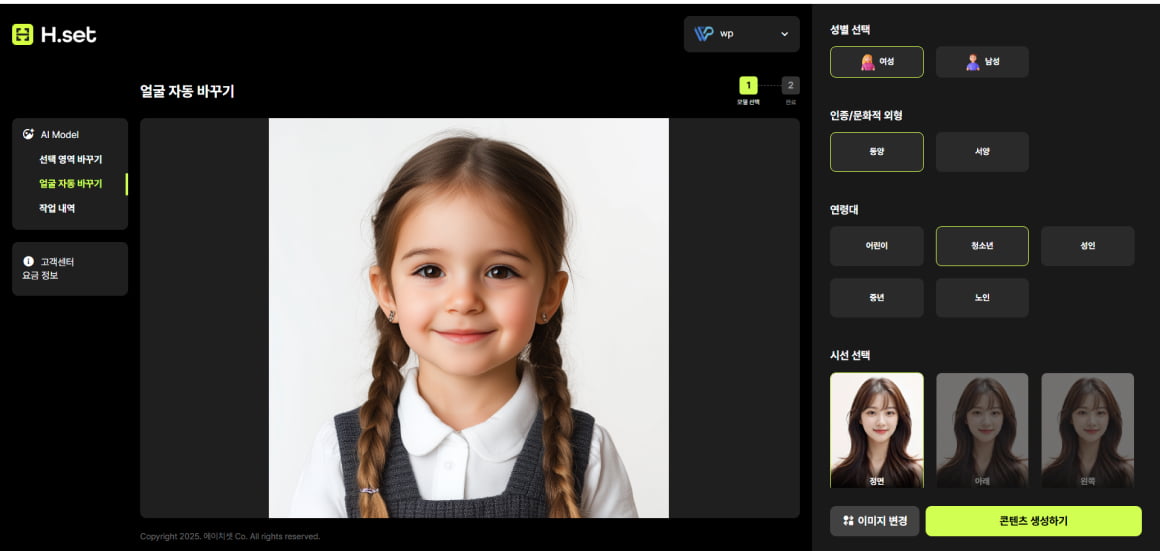Click the AI Model icon in sidebar
The image size is (1160, 551).
click(x=28, y=134)
